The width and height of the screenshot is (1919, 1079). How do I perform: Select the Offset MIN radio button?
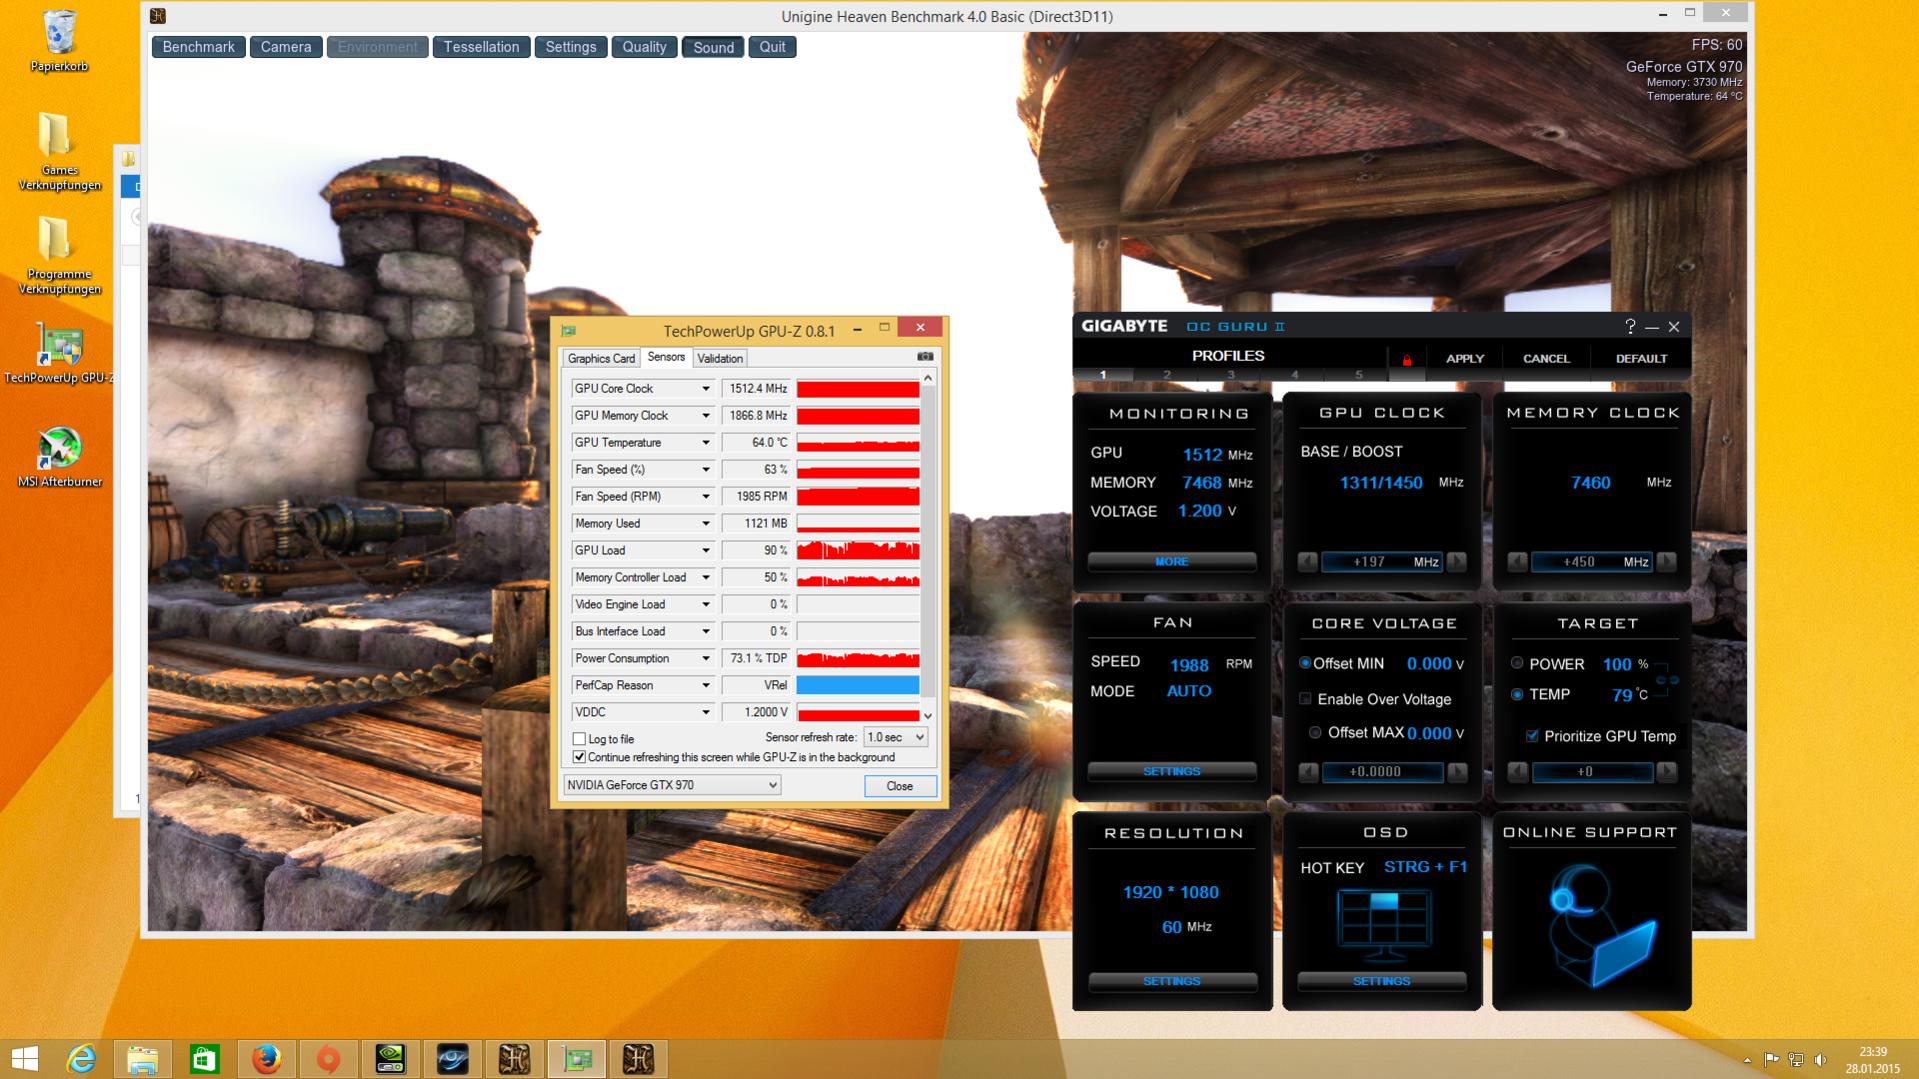pos(1305,663)
